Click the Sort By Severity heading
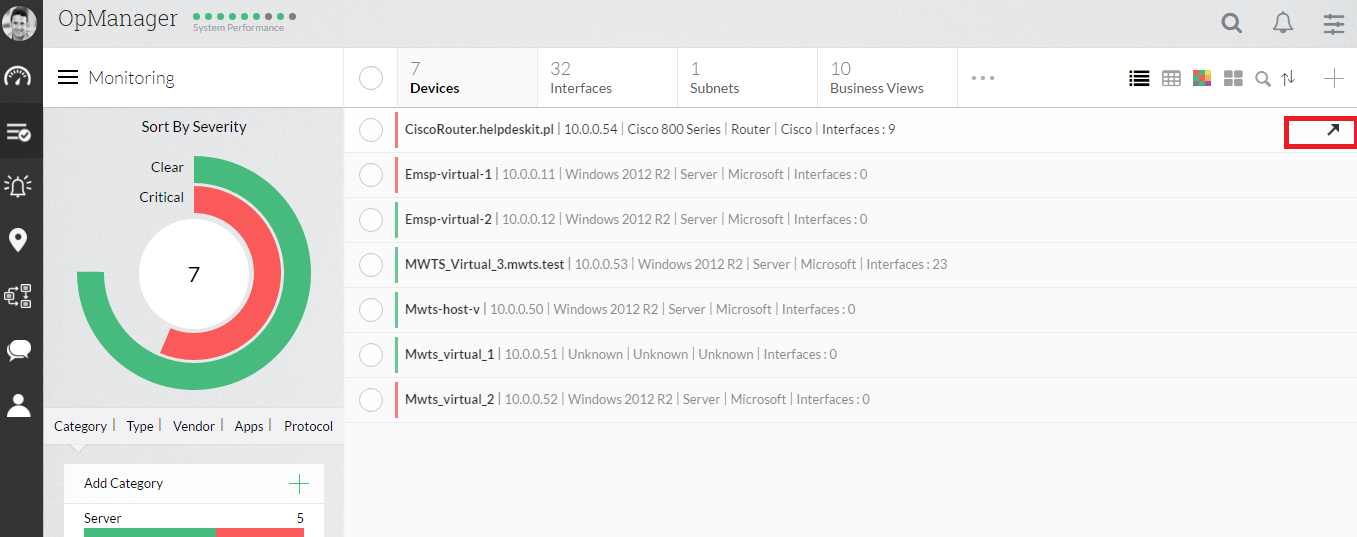Image resolution: width=1357 pixels, height=537 pixels. tap(194, 127)
